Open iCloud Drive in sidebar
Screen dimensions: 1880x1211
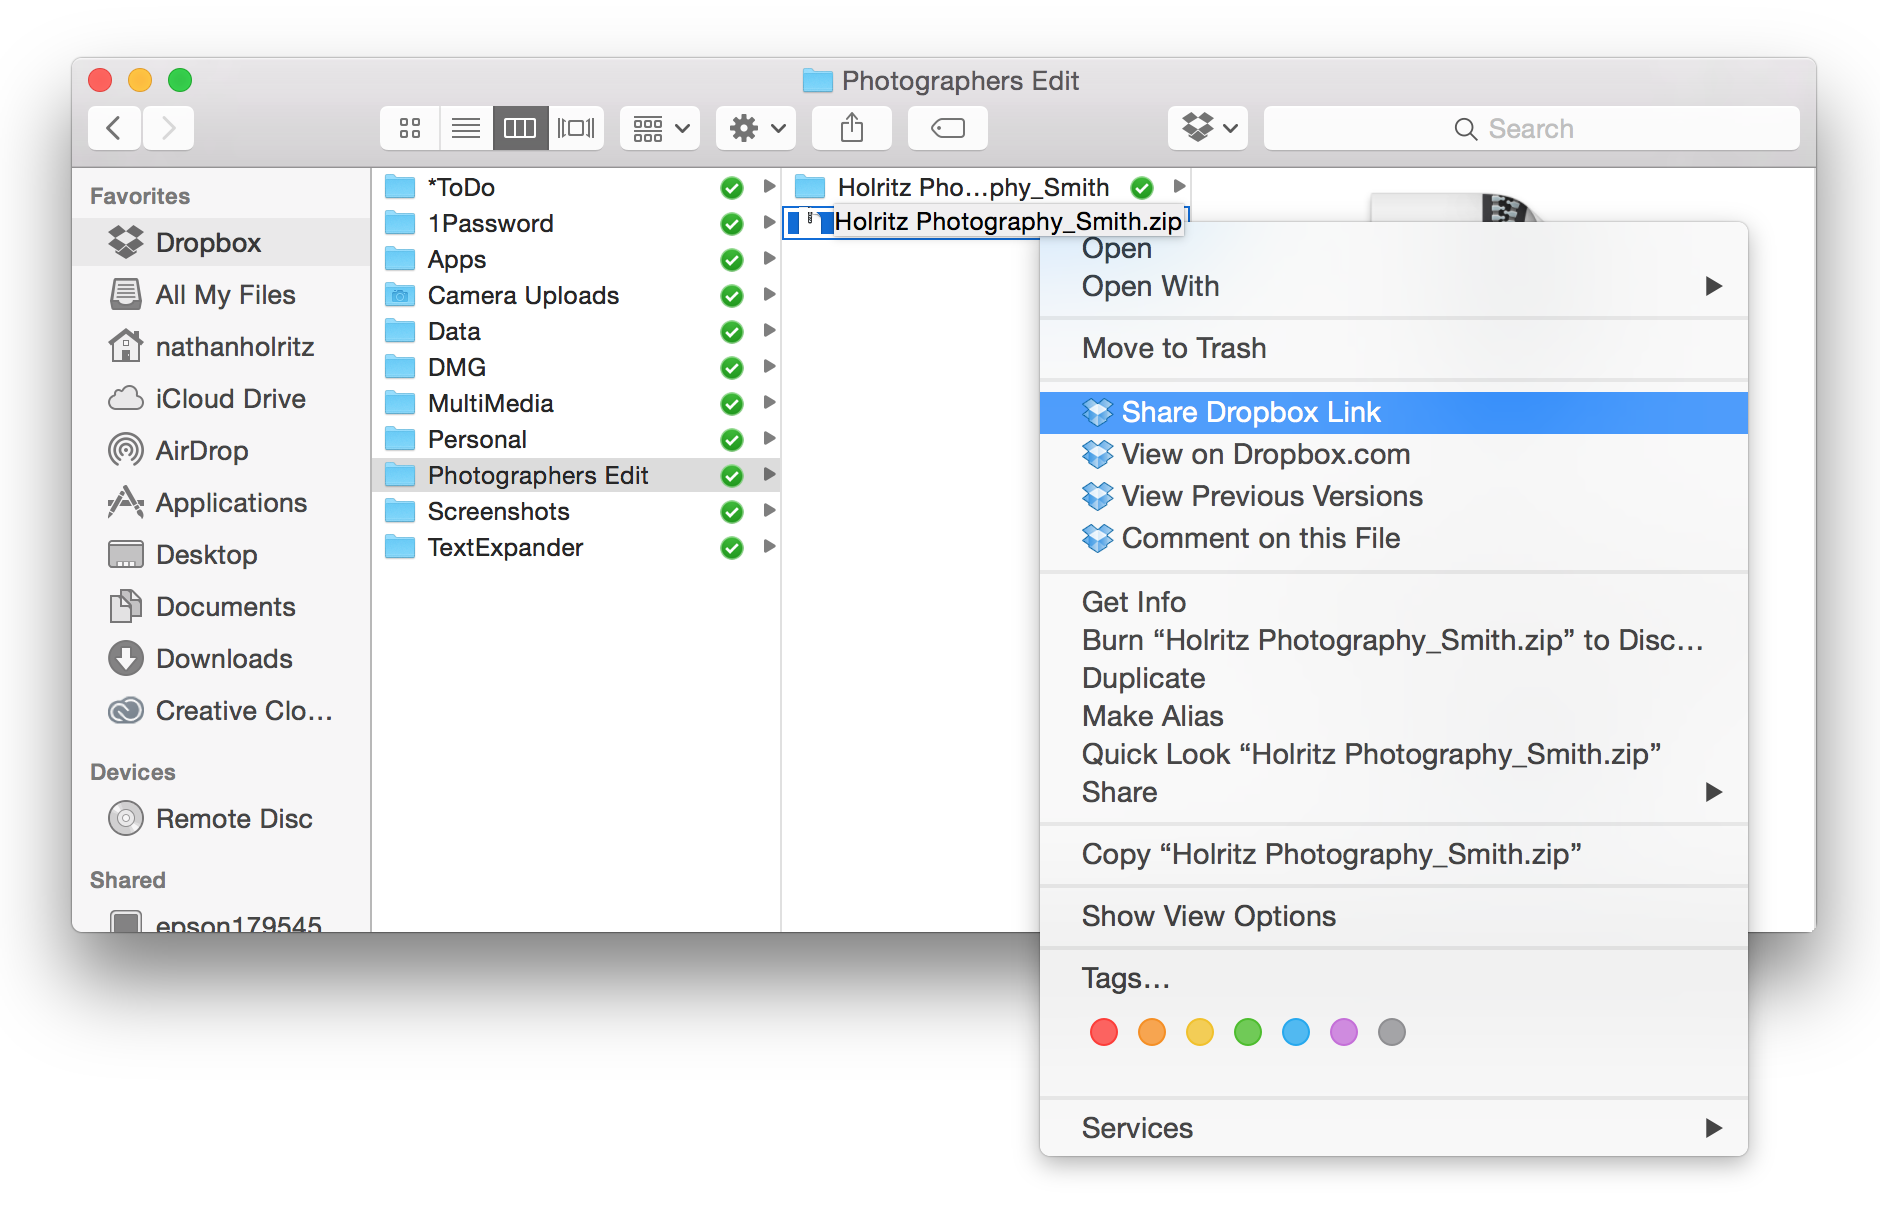(x=222, y=398)
